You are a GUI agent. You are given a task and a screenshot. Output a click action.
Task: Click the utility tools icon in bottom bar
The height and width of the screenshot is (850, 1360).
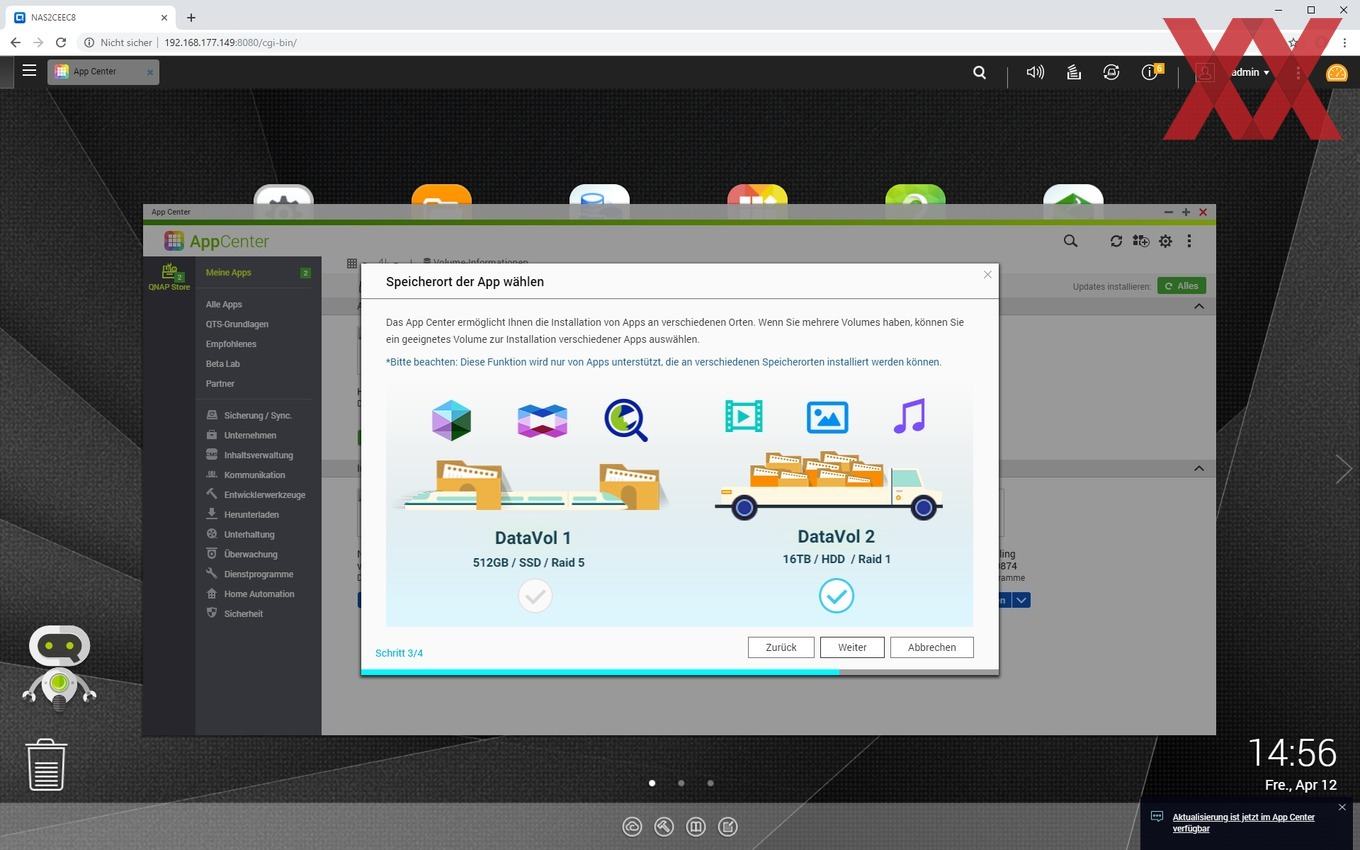point(664,826)
